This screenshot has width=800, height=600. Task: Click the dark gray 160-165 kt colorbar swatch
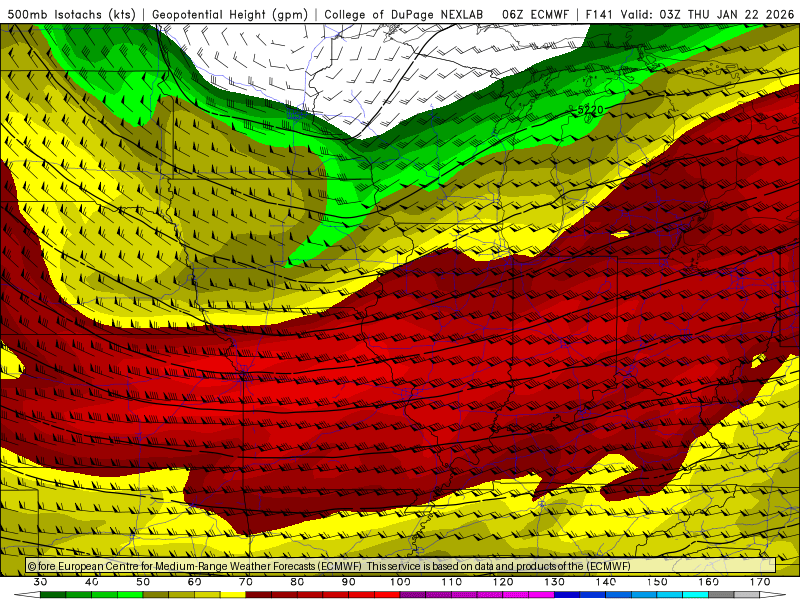pyautogui.click(x=721, y=595)
